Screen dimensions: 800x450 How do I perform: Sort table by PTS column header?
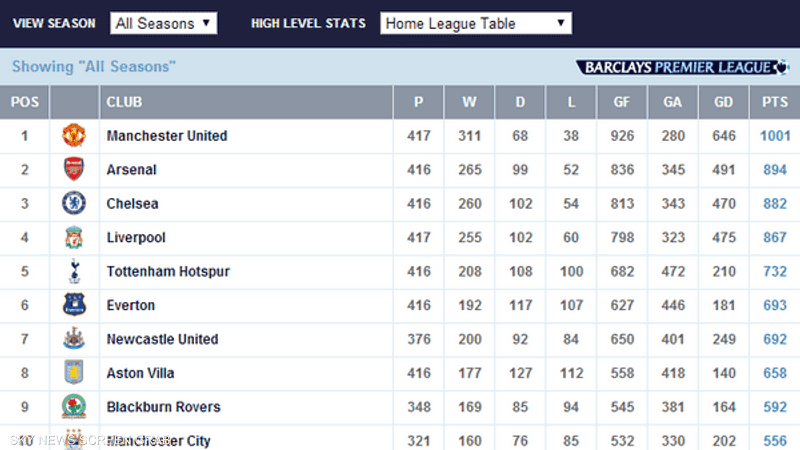pos(774,102)
